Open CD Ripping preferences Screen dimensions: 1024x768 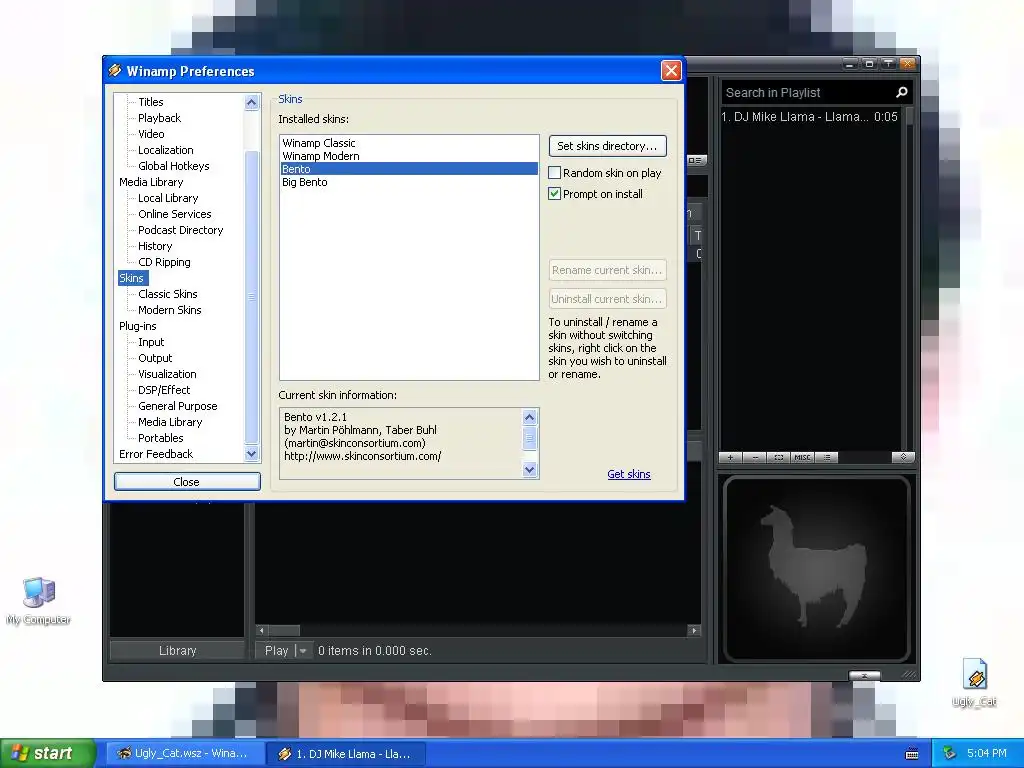164,262
